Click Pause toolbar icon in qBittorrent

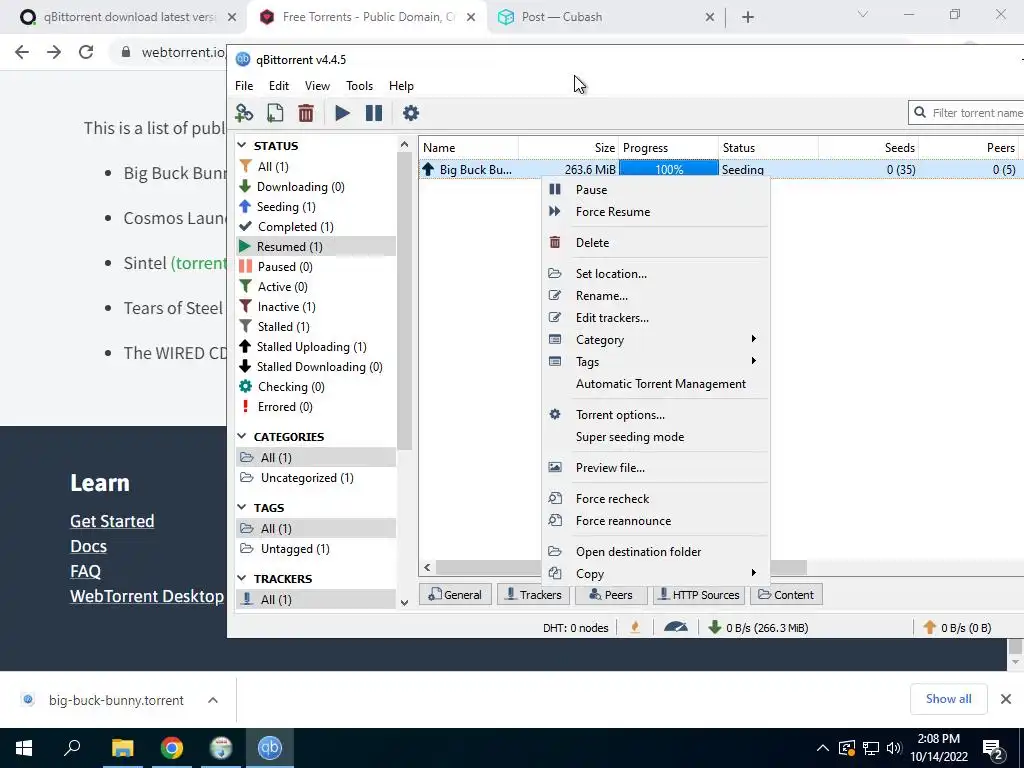click(374, 113)
